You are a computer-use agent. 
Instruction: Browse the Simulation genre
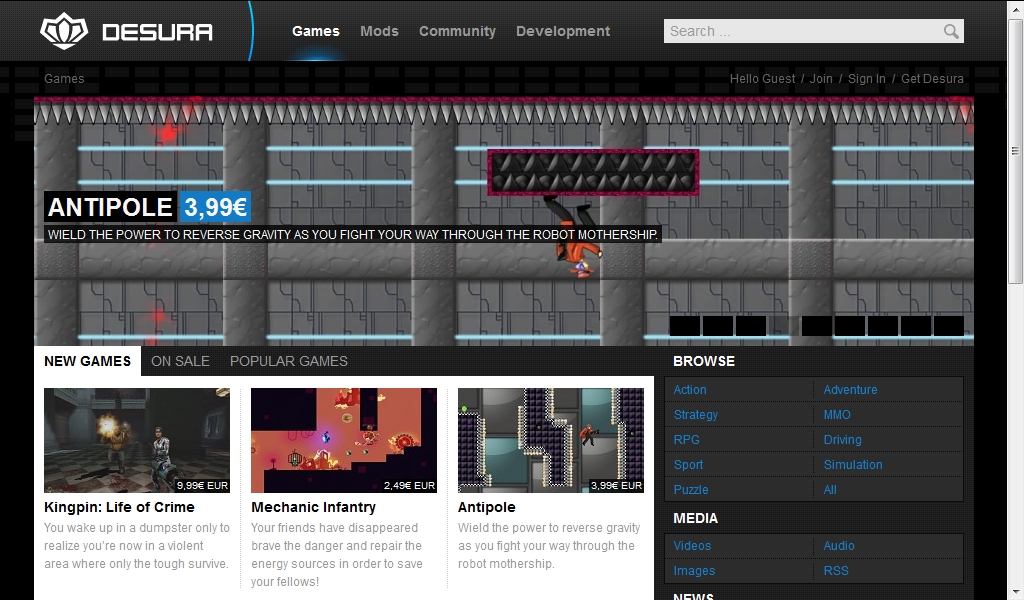point(853,465)
